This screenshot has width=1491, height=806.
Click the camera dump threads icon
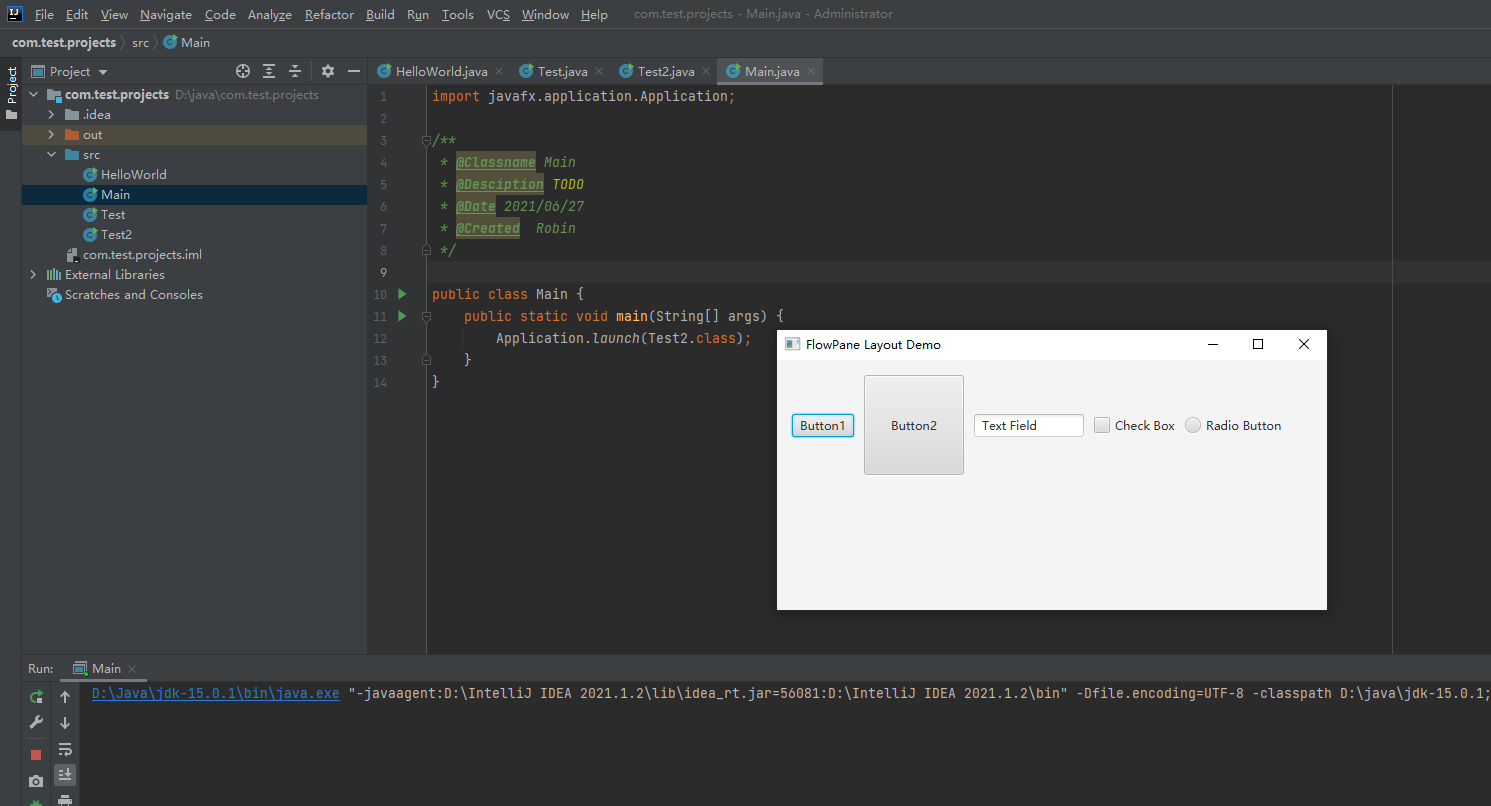(36, 781)
